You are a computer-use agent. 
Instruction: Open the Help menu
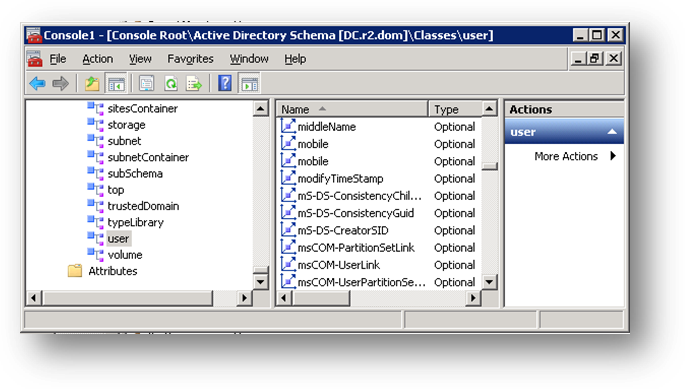295,59
